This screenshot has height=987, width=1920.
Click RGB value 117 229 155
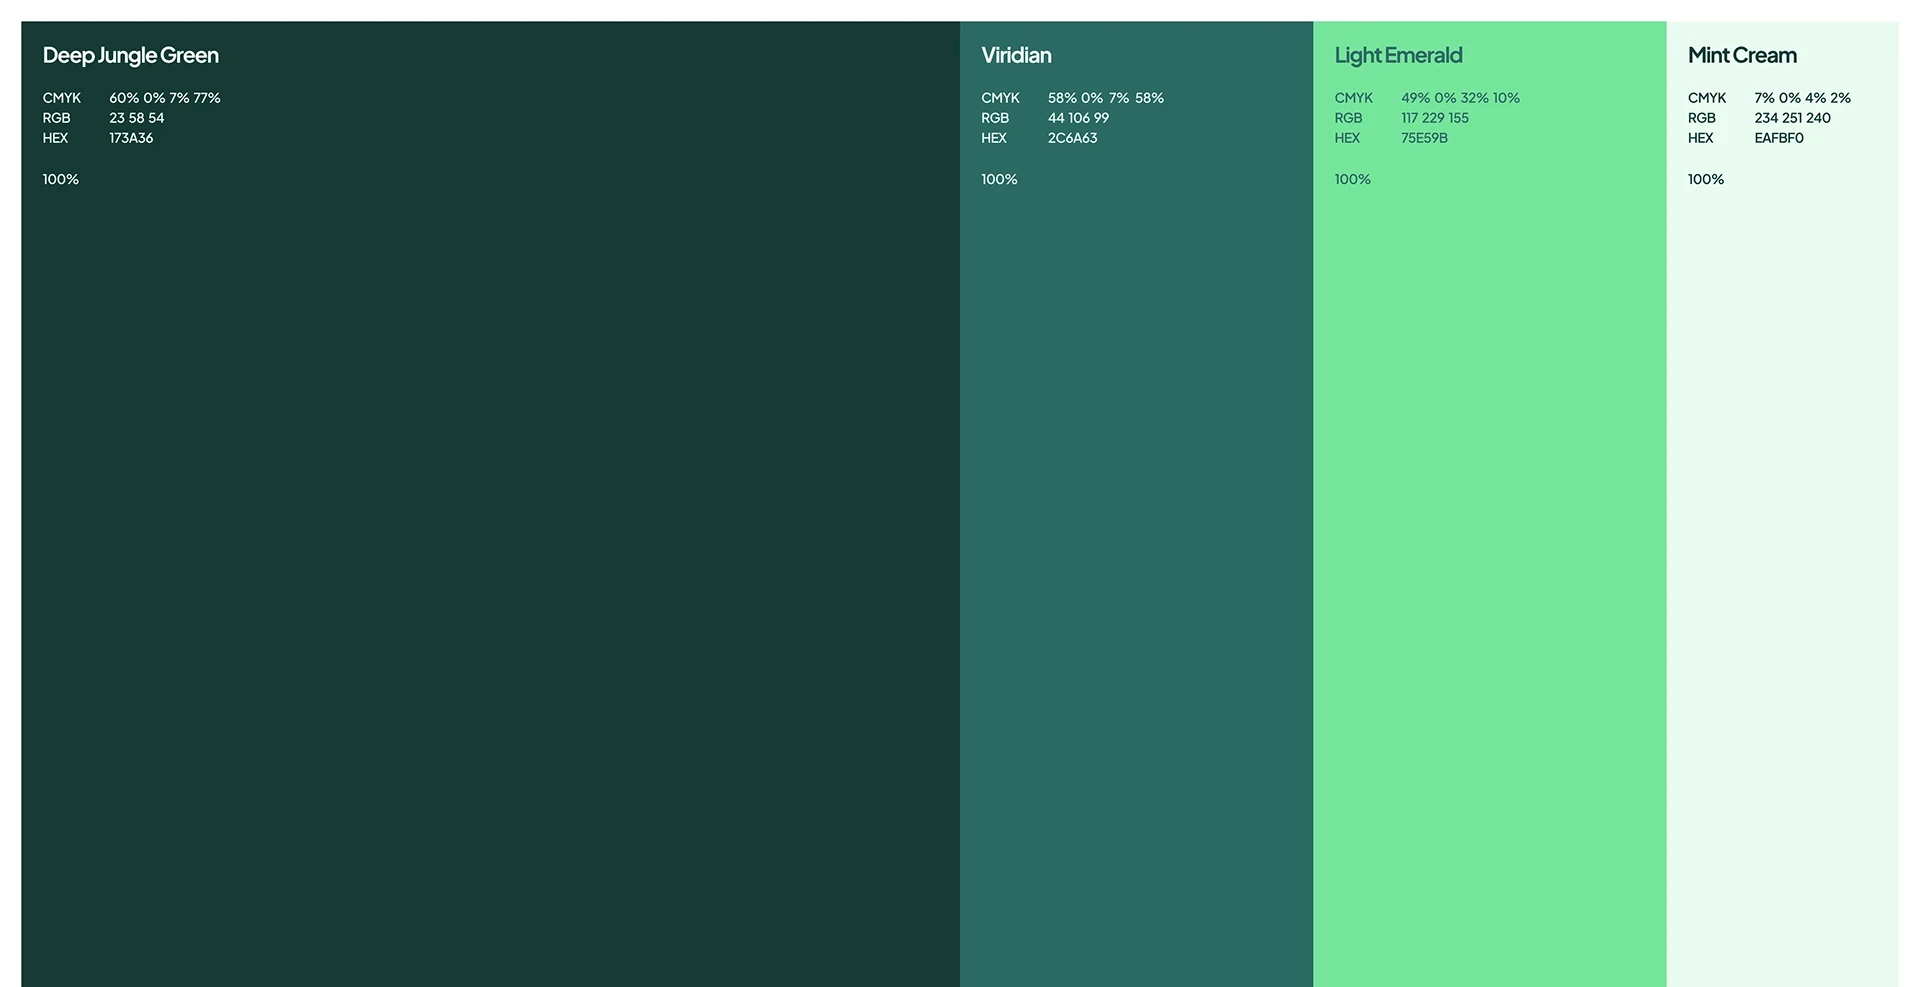coord(1435,118)
